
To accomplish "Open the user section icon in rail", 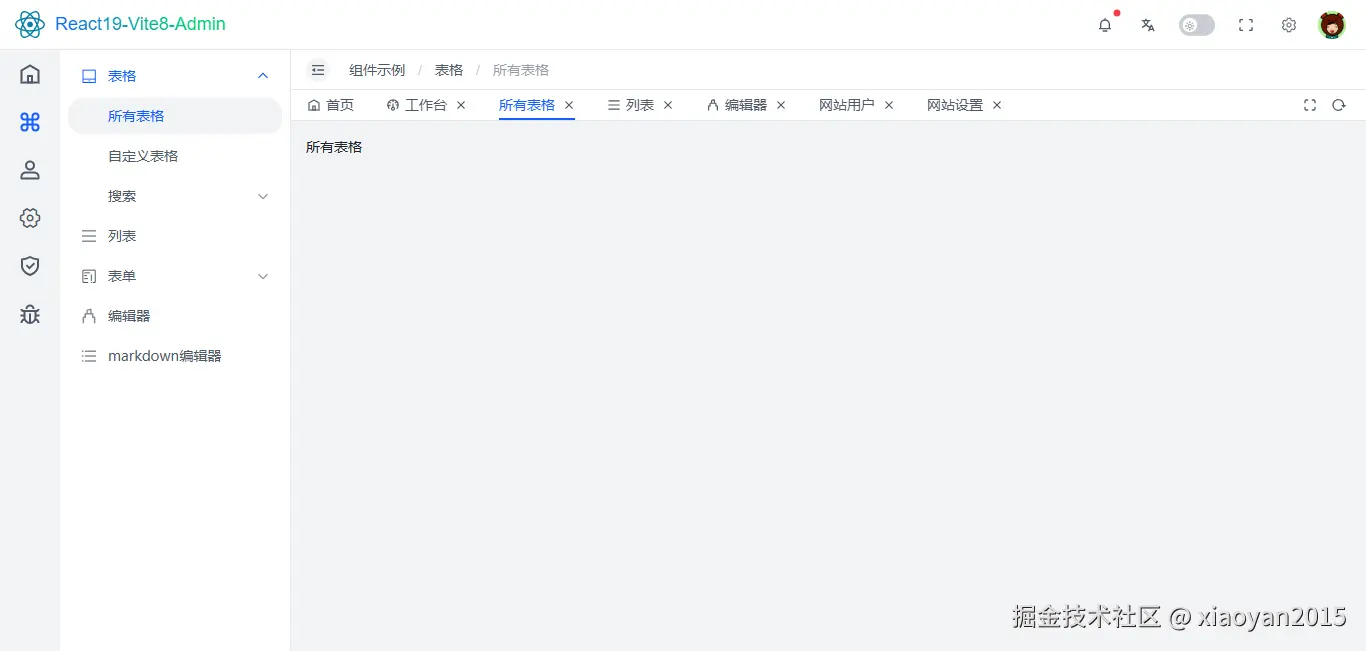I will click(x=30, y=170).
